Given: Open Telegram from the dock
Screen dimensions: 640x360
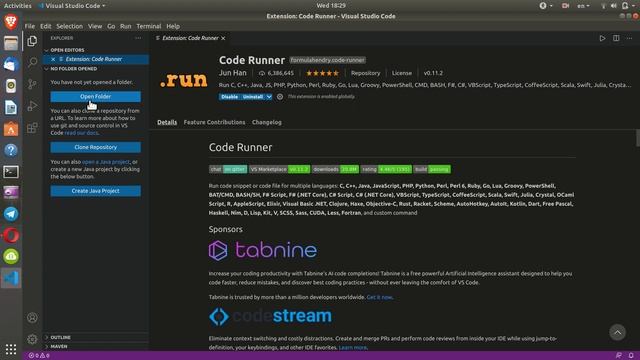Looking at the screenshot, I should (11, 214).
